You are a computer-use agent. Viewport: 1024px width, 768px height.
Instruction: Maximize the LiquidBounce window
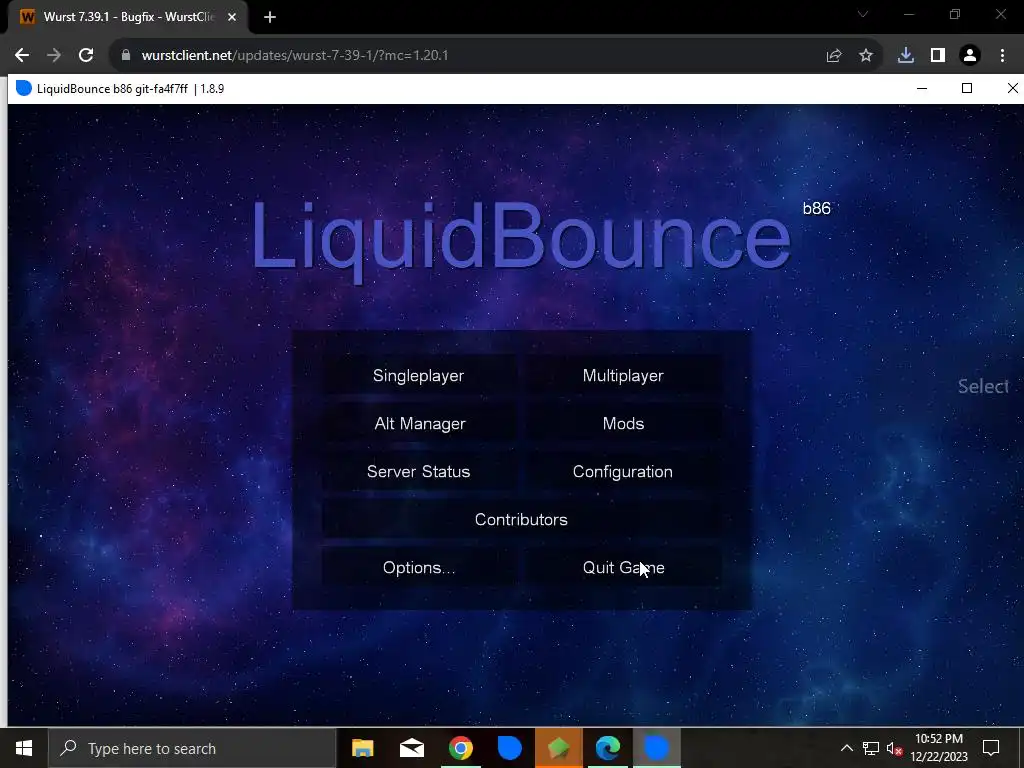click(967, 88)
